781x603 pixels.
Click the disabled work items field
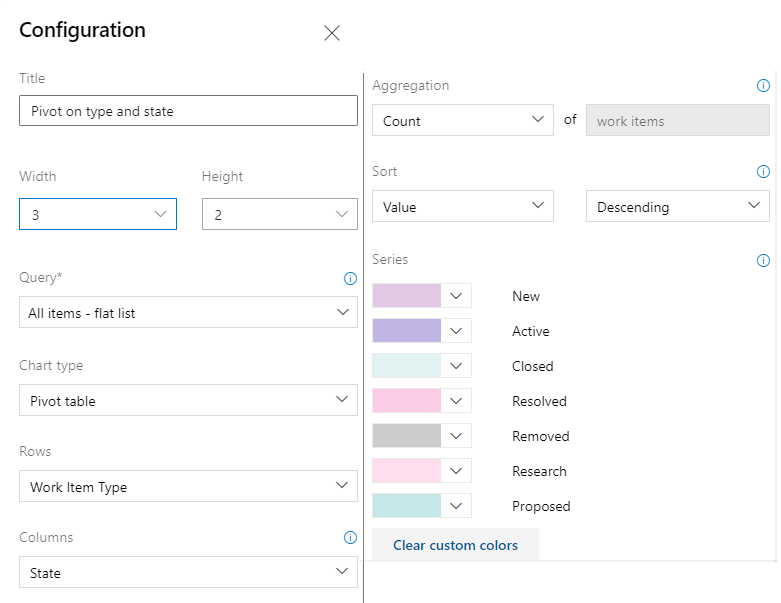pyautogui.click(x=678, y=120)
